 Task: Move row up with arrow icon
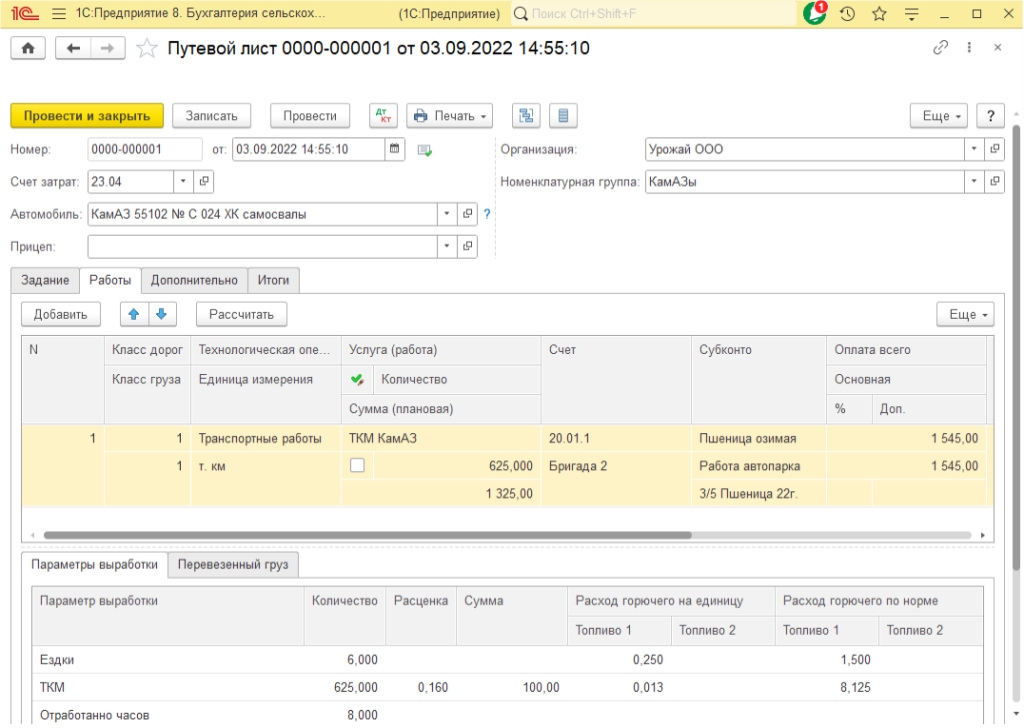[x=133, y=314]
